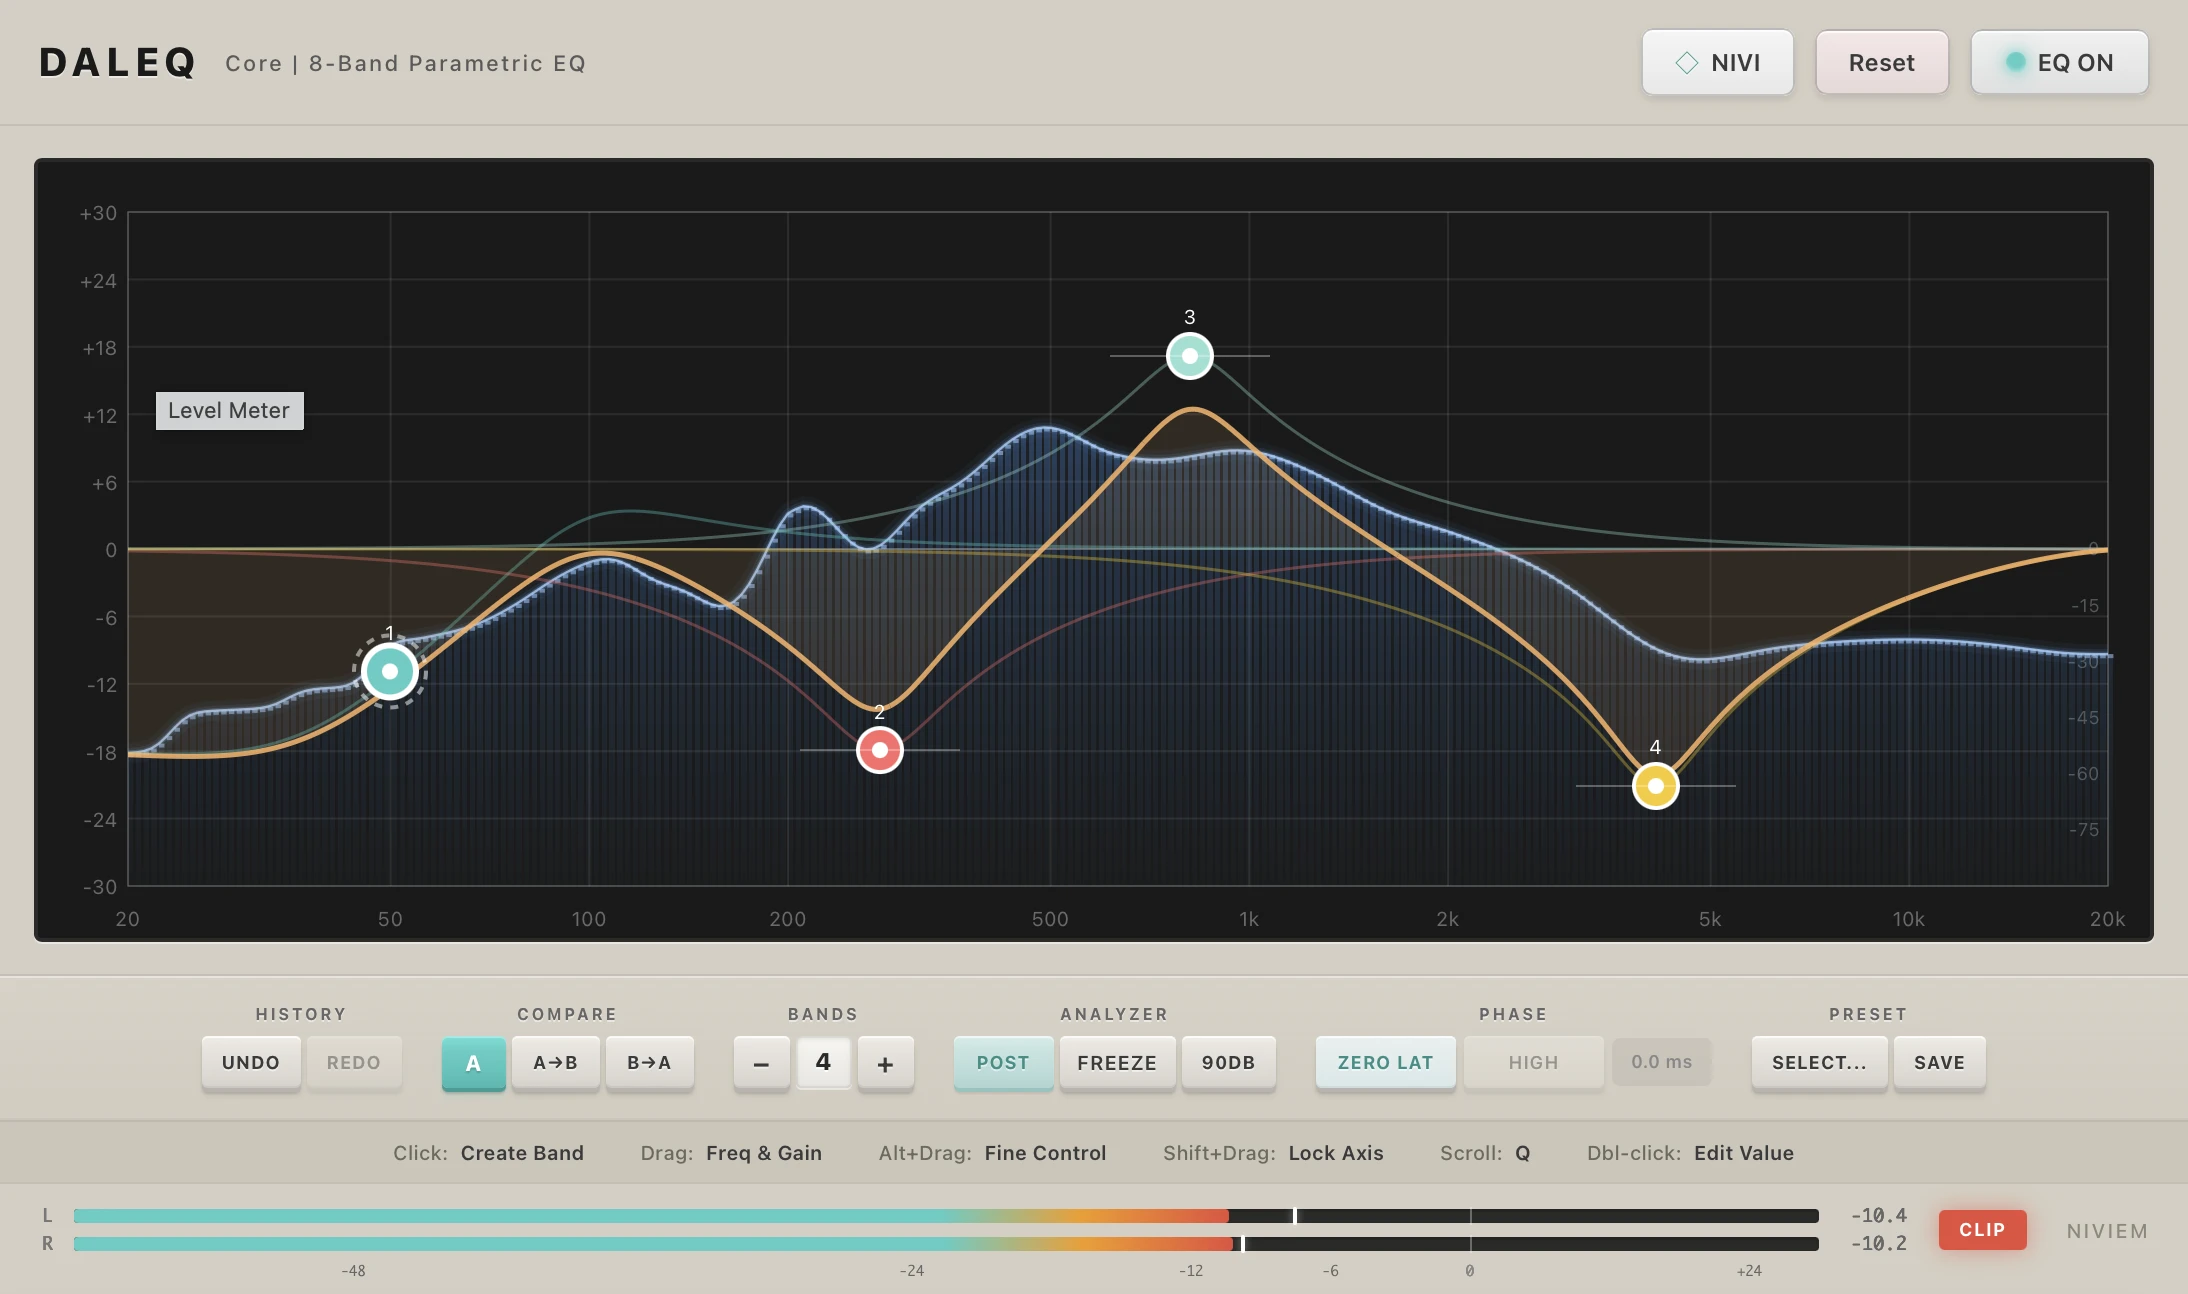Select EQ band 2 red node

[x=880, y=750]
